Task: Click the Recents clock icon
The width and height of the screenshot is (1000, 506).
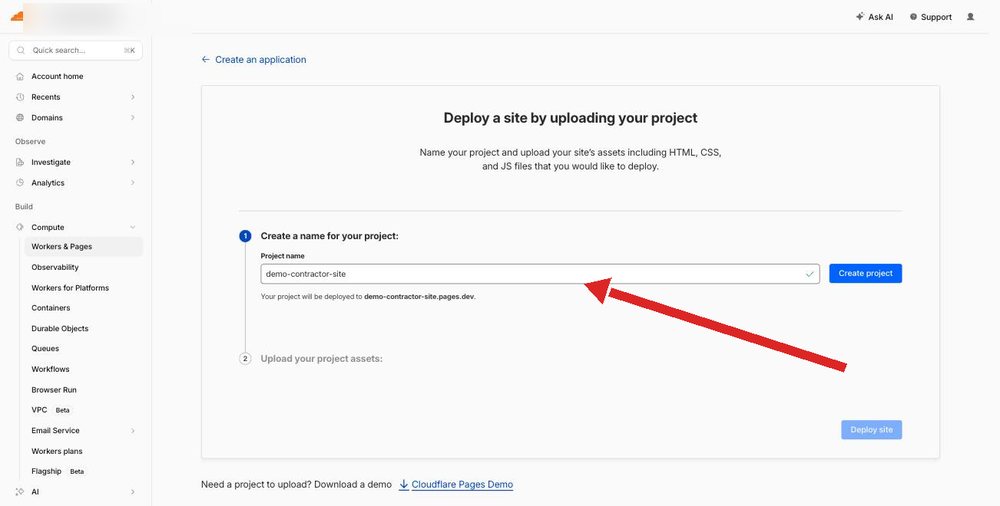Action: (x=20, y=97)
